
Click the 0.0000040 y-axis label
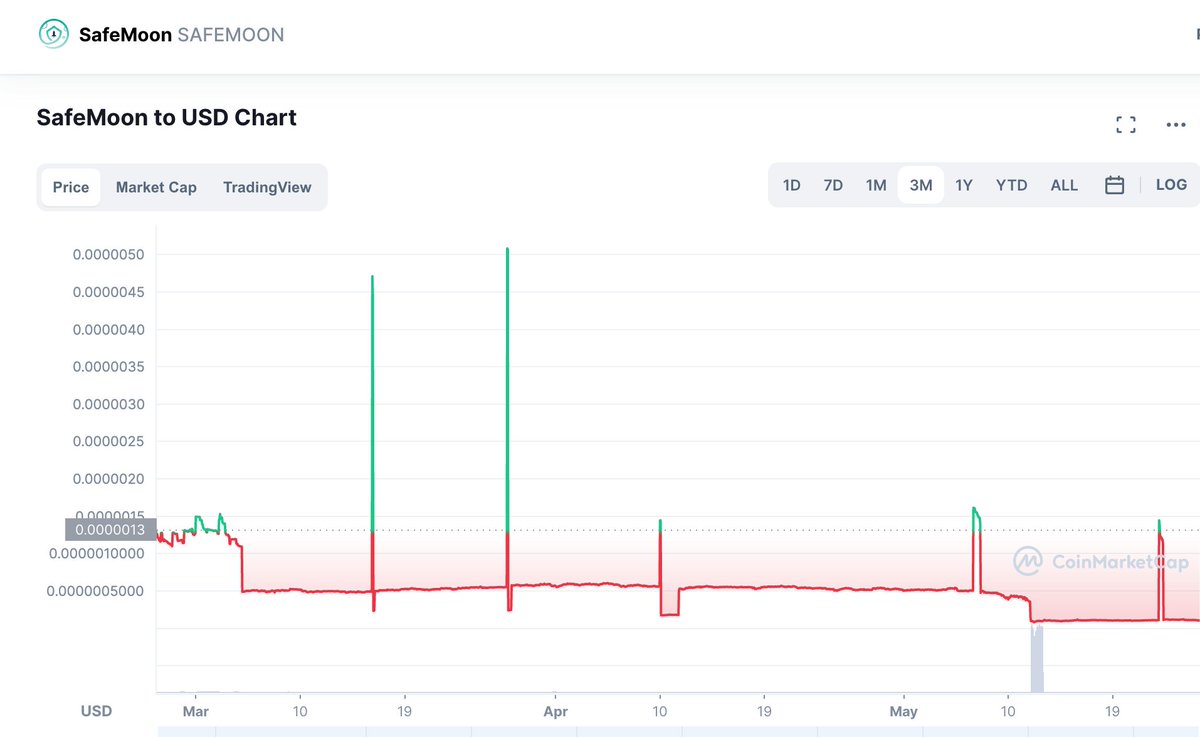click(x=108, y=330)
